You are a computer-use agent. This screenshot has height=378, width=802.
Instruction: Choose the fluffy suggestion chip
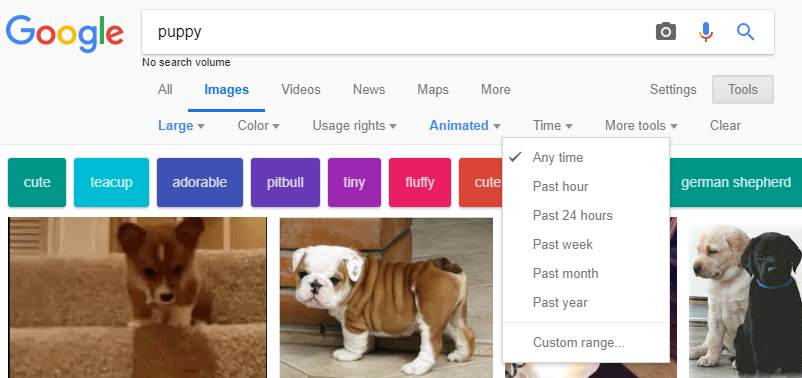pyautogui.click(x=420, y=183)
